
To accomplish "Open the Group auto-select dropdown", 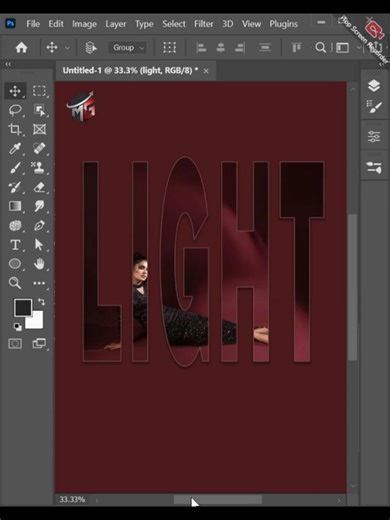I will pos(127,48).
